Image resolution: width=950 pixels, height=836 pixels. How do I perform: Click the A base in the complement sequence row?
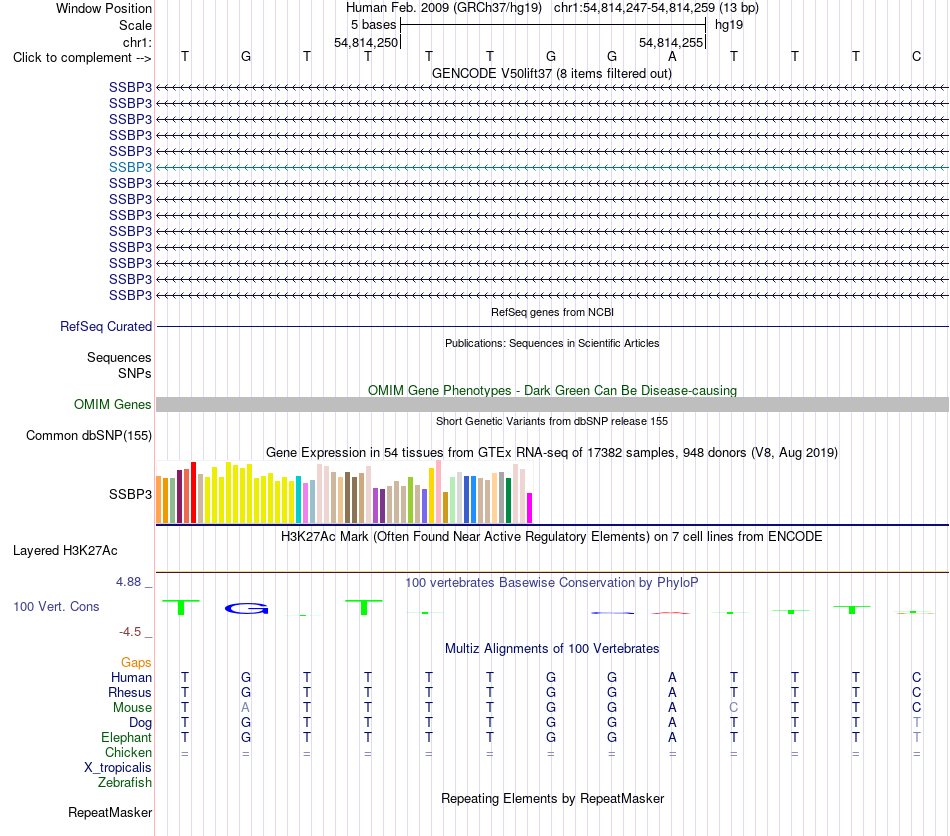point(672,56)
